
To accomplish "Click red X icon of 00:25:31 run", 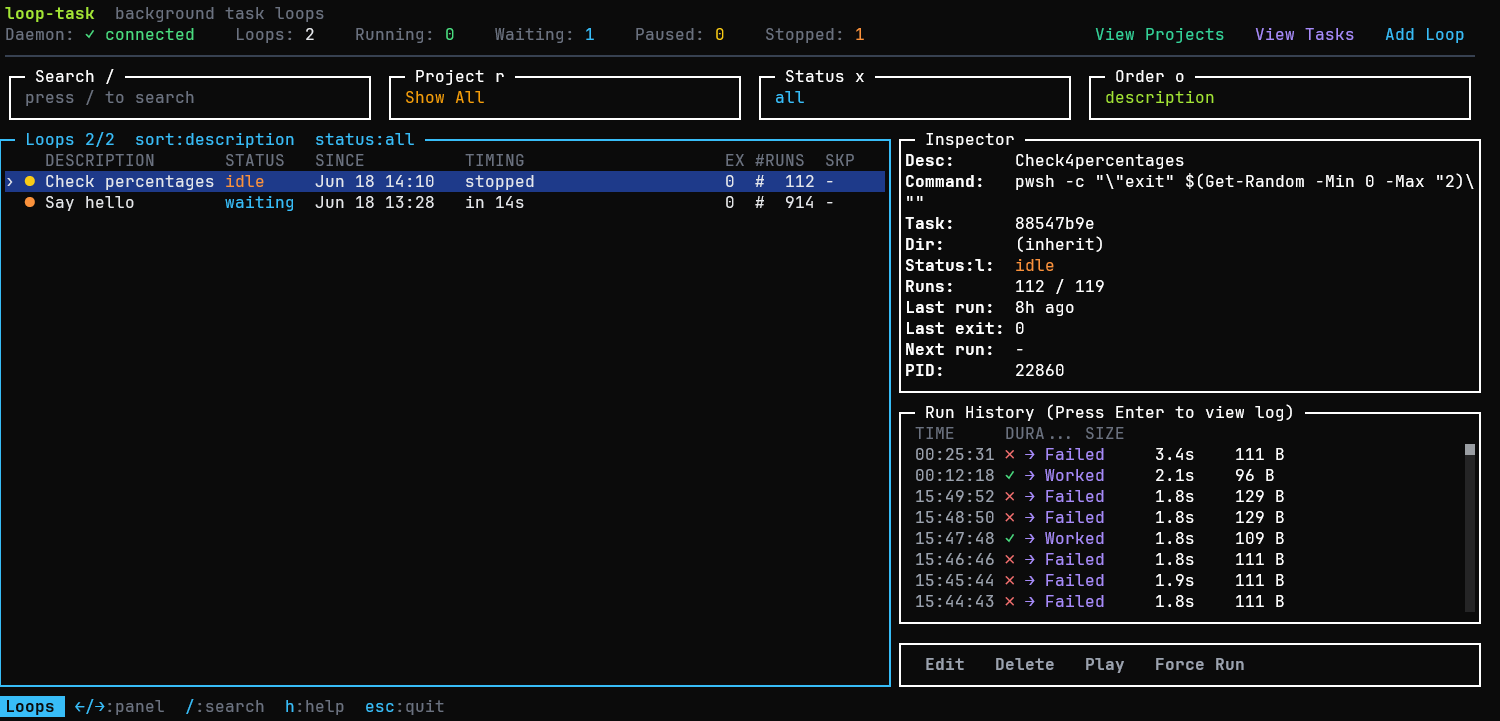I will point(1010,454).
